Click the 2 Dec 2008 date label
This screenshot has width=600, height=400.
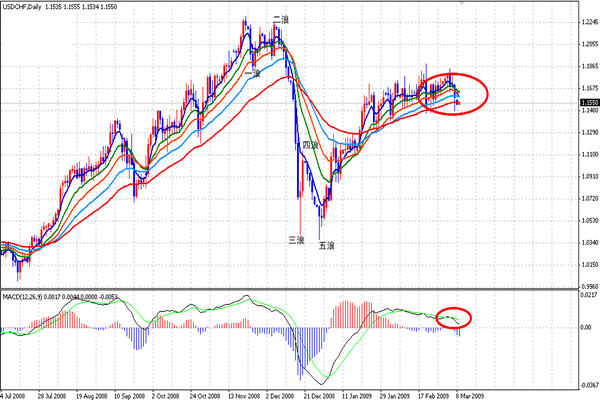(x=280, y=396)
